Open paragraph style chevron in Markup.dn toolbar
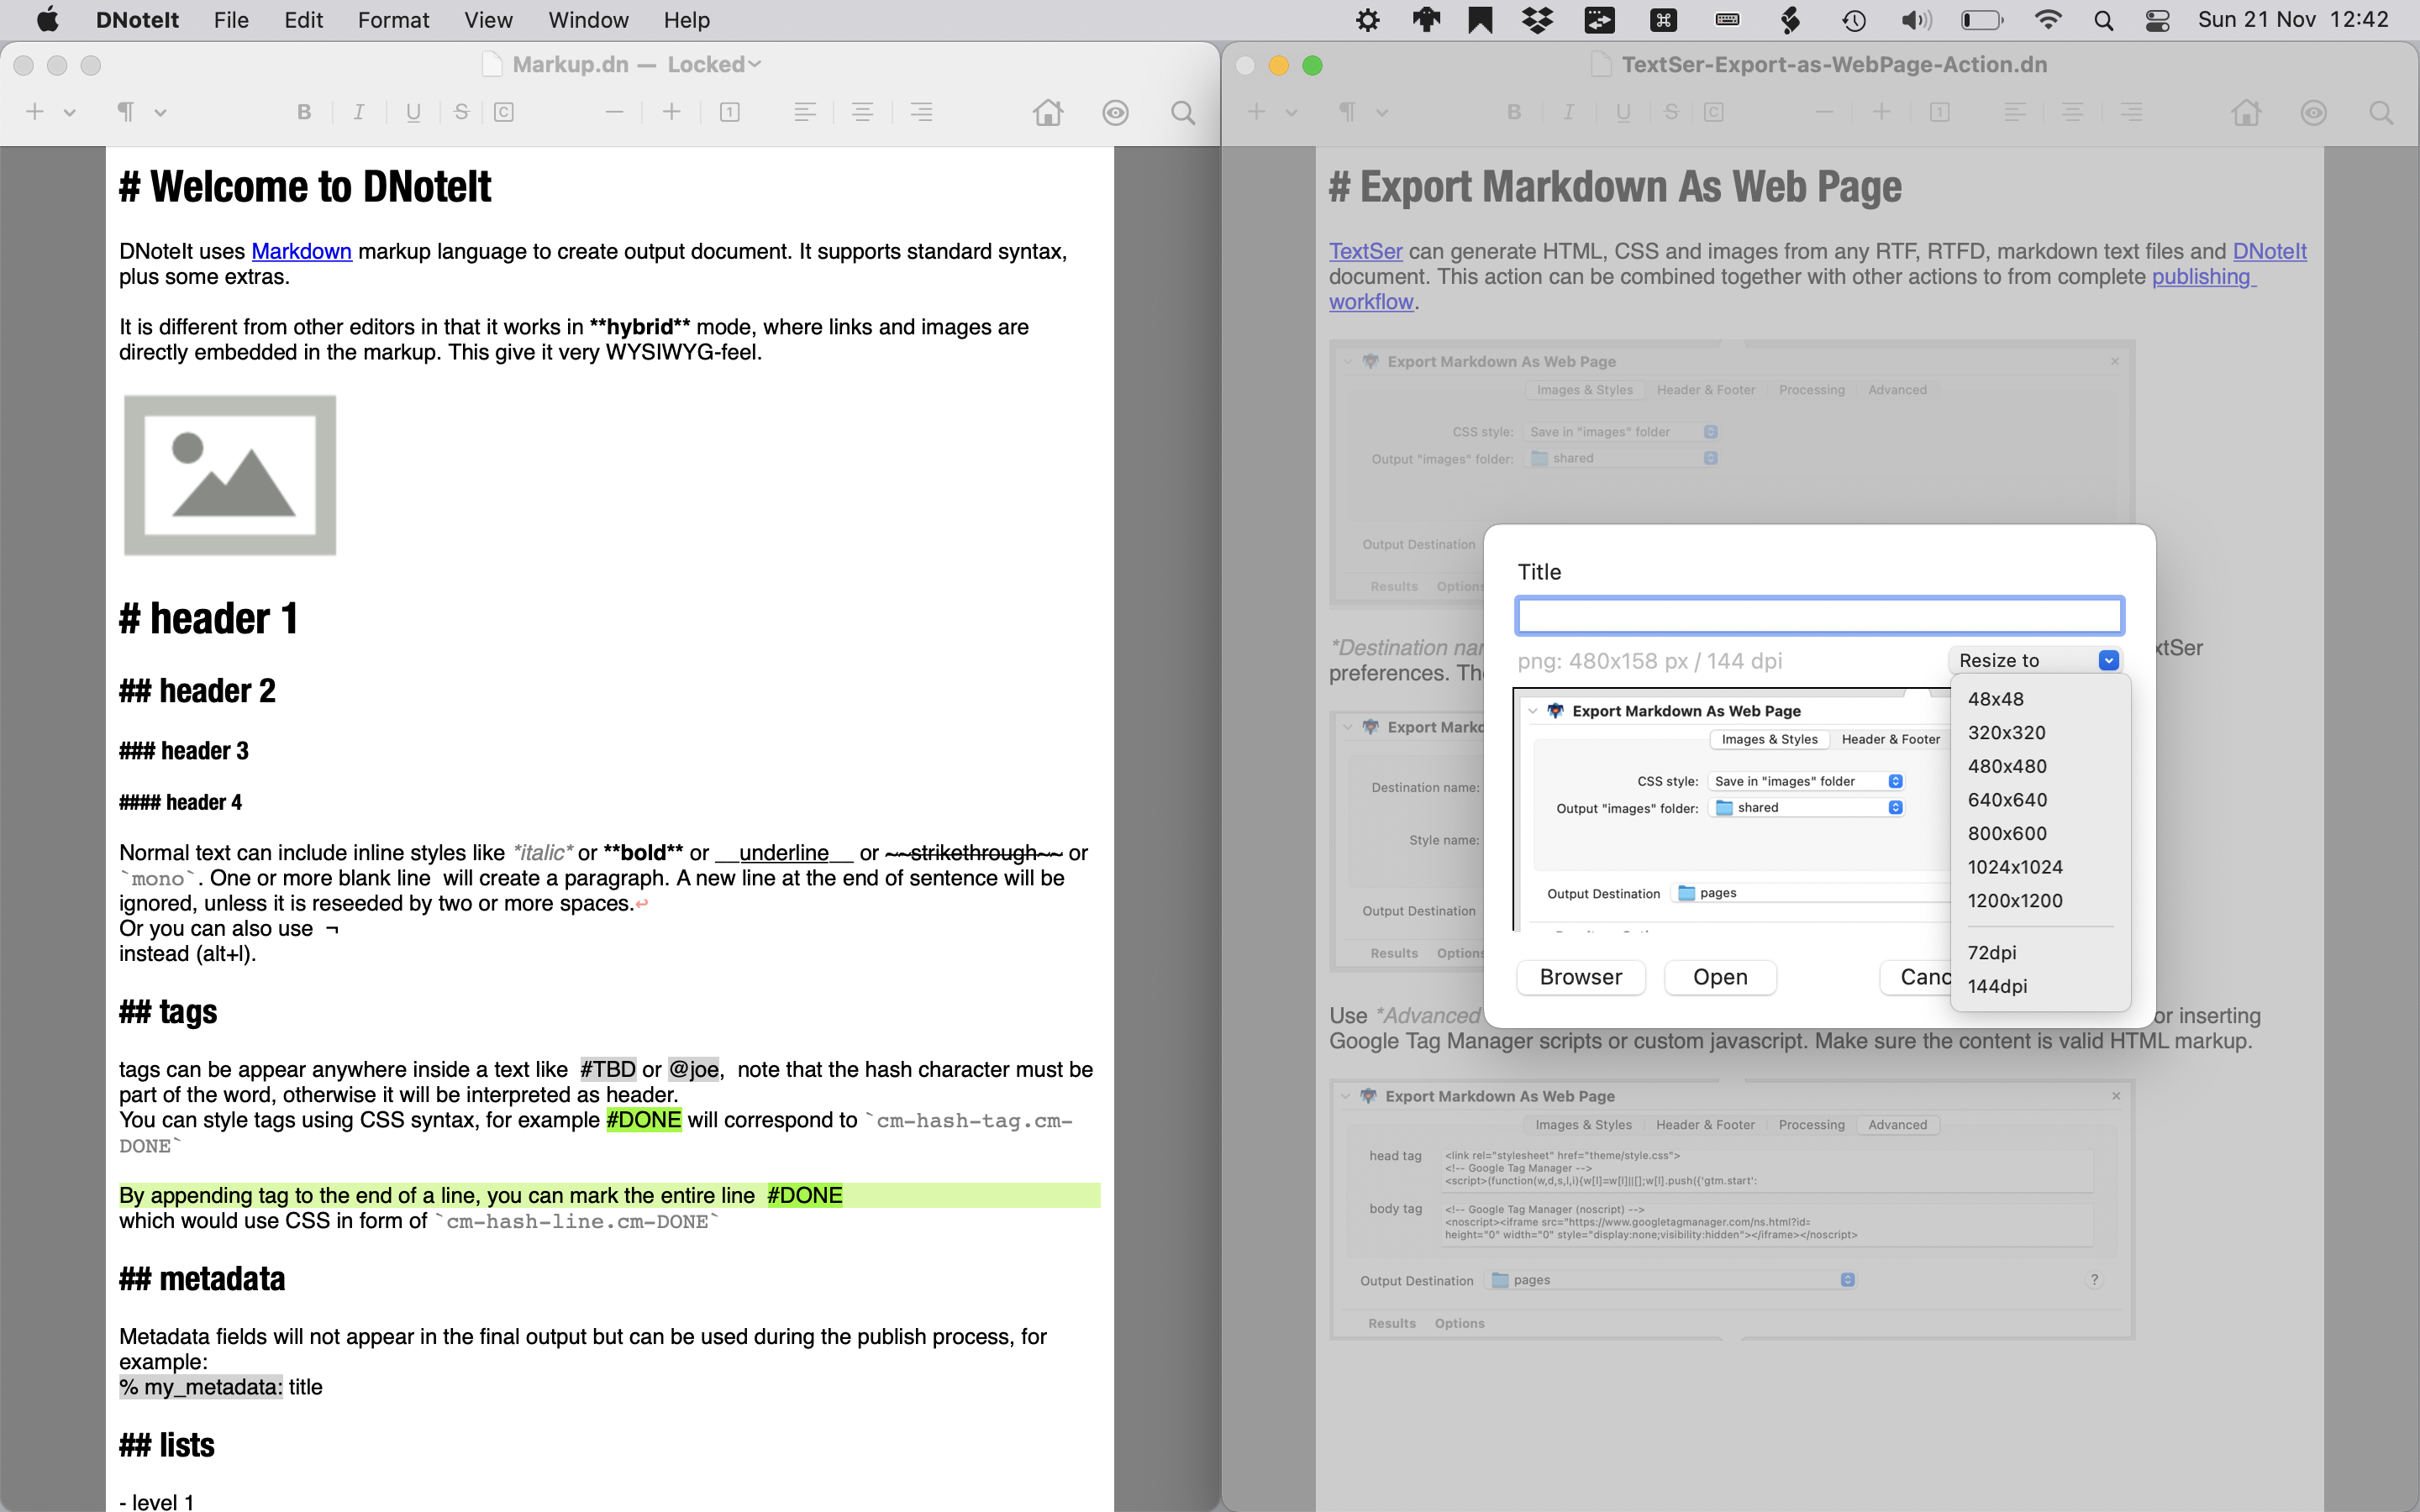The width and height of the screenshot is (2420, 1512). pyautogui.click(x=160, y=113)
